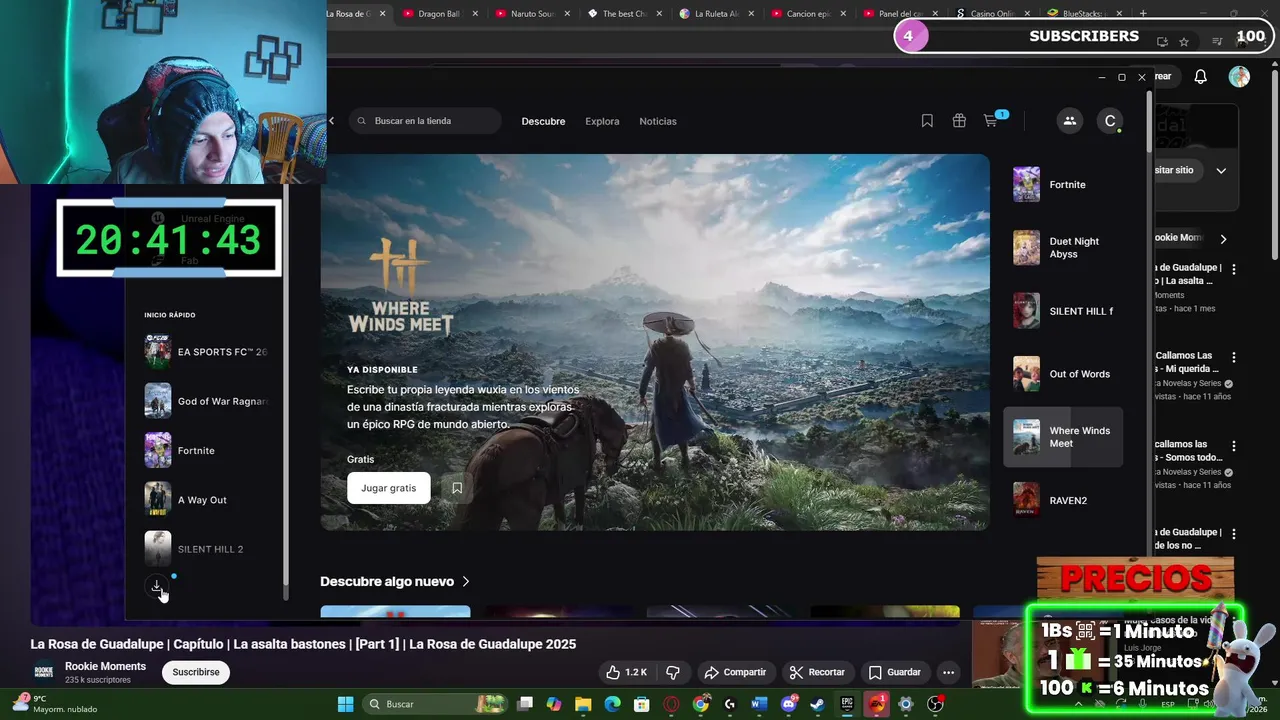This screenshot has width=1280, height=720.
Task: Subscribe with the Suscribirse button
Action: click(196, 672)
